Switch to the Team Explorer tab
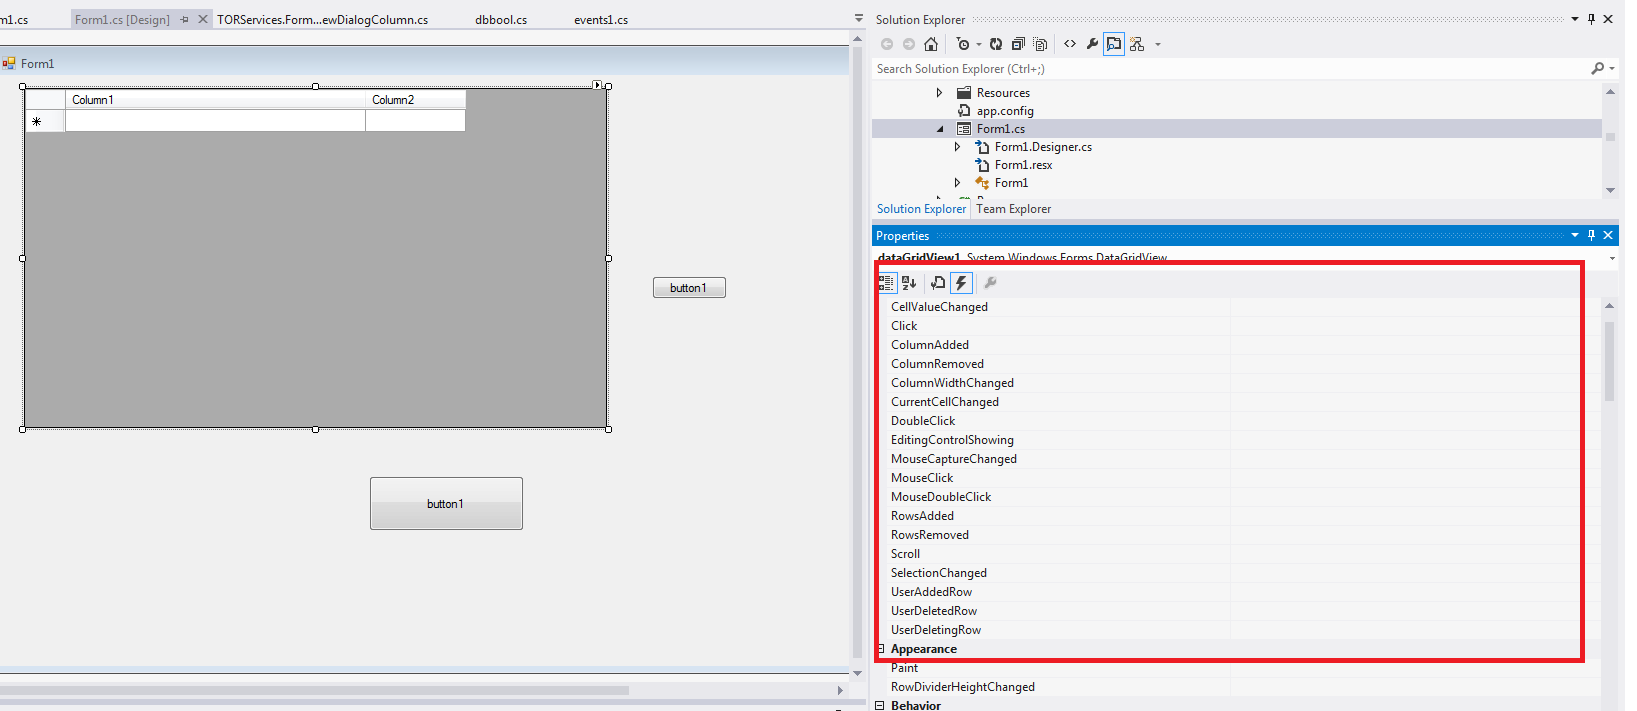This screenshot has width=1637, height=711. [1013, 209]
